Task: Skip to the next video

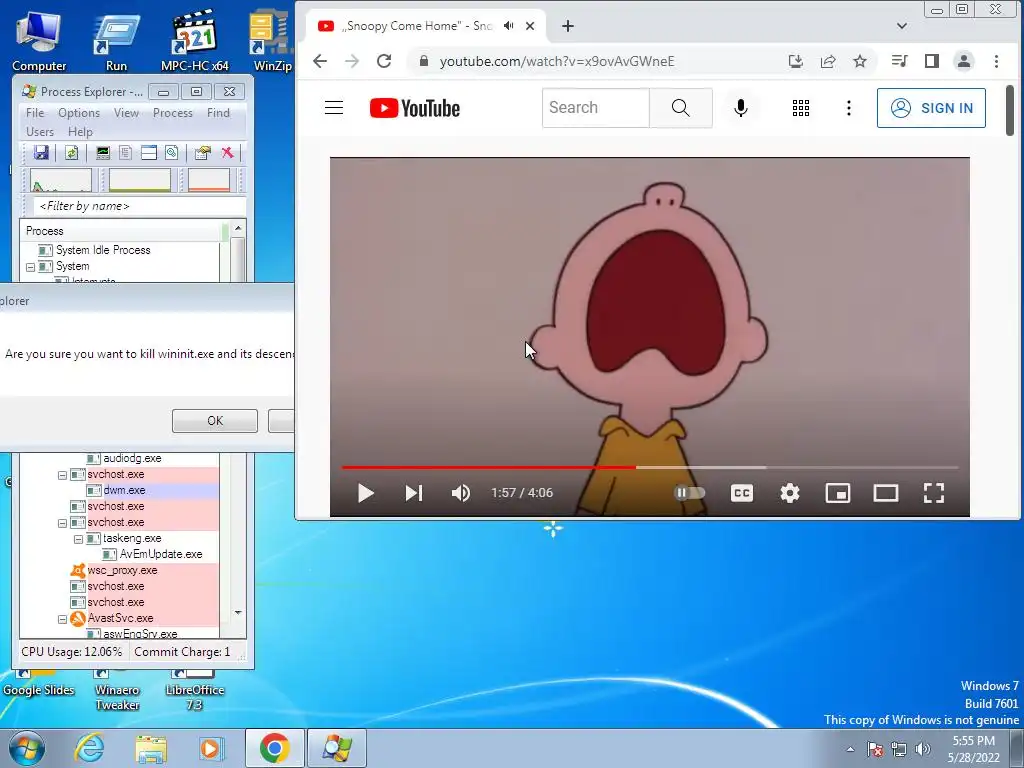Action: pos(414,493)
